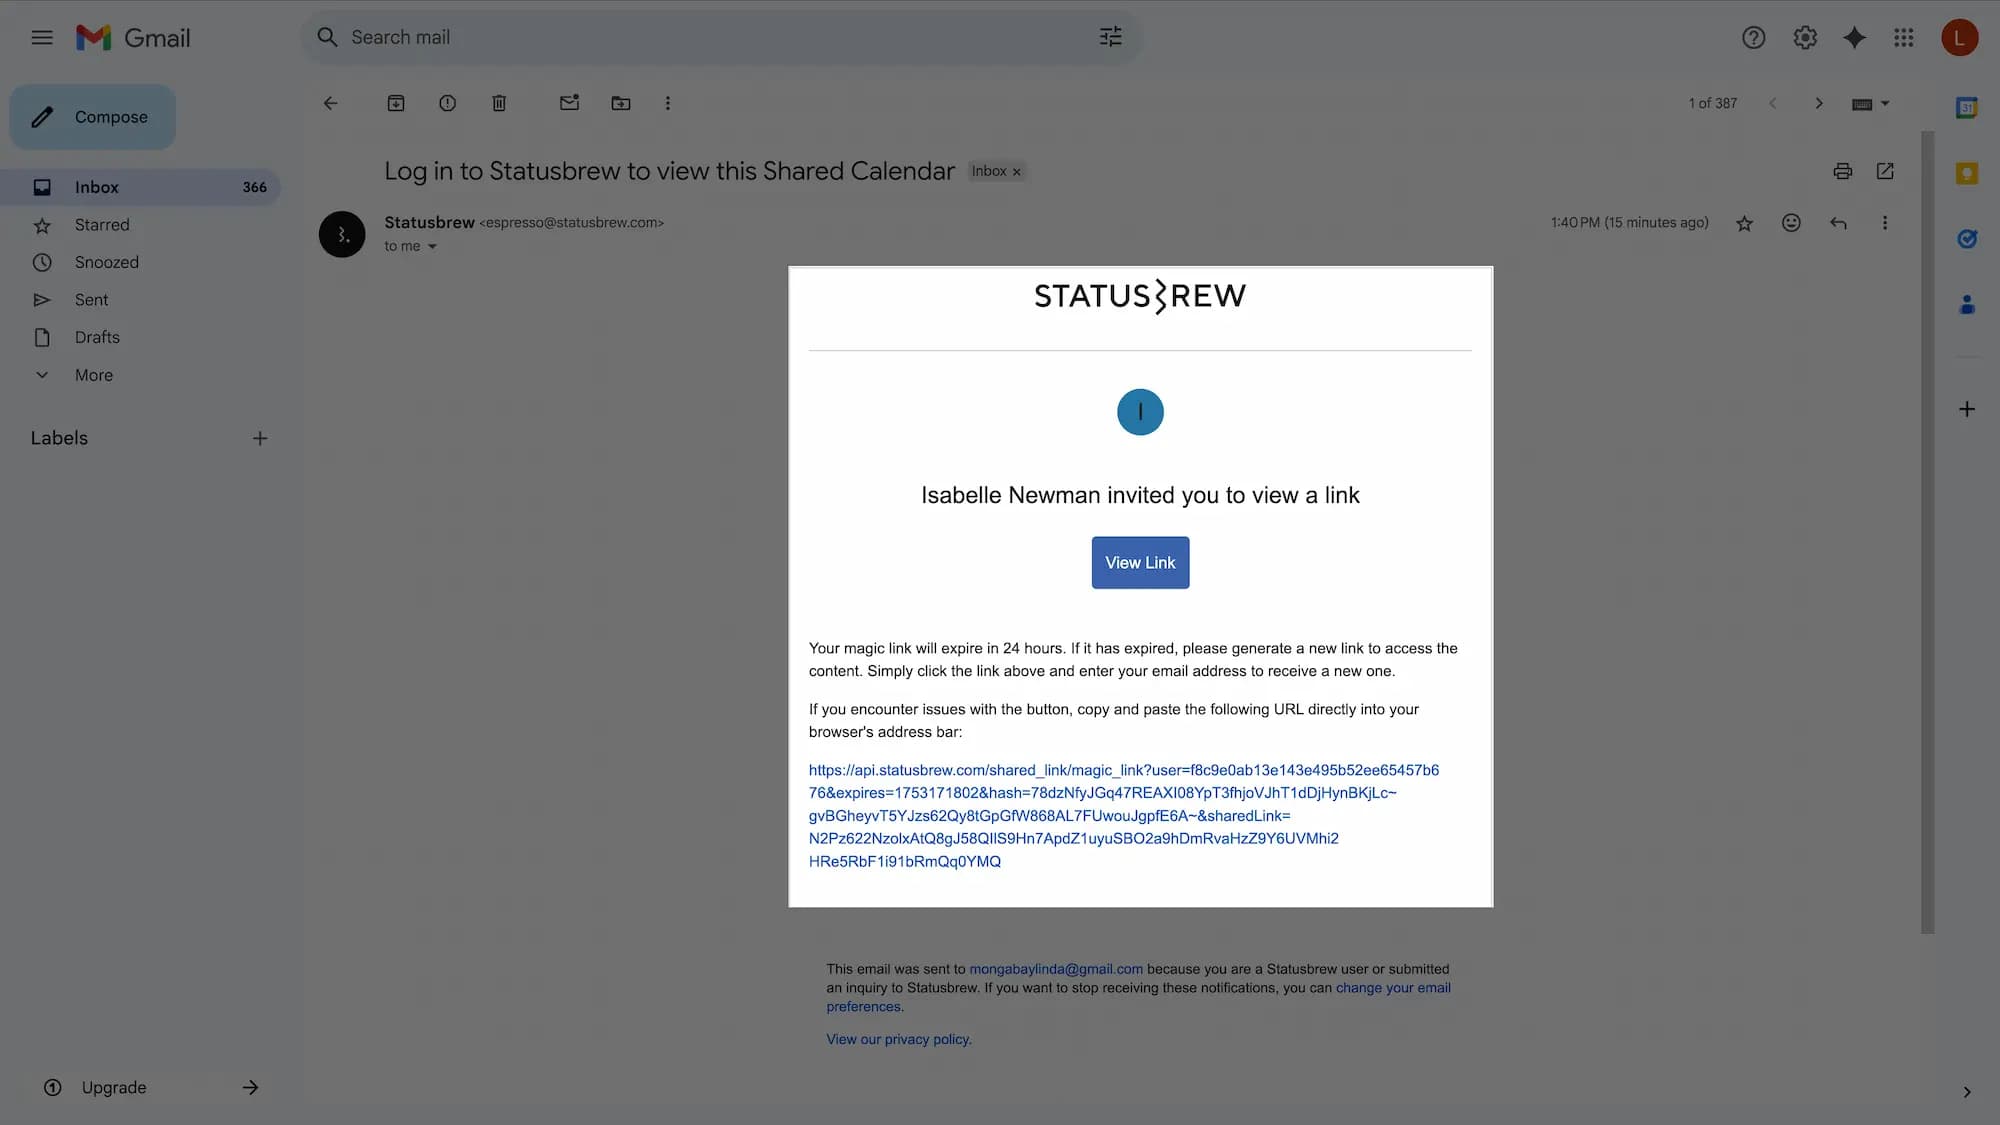The height and width of the screenshot is (1125, 2000).
Task: Open the Sent folder
Action: [91, 300]
